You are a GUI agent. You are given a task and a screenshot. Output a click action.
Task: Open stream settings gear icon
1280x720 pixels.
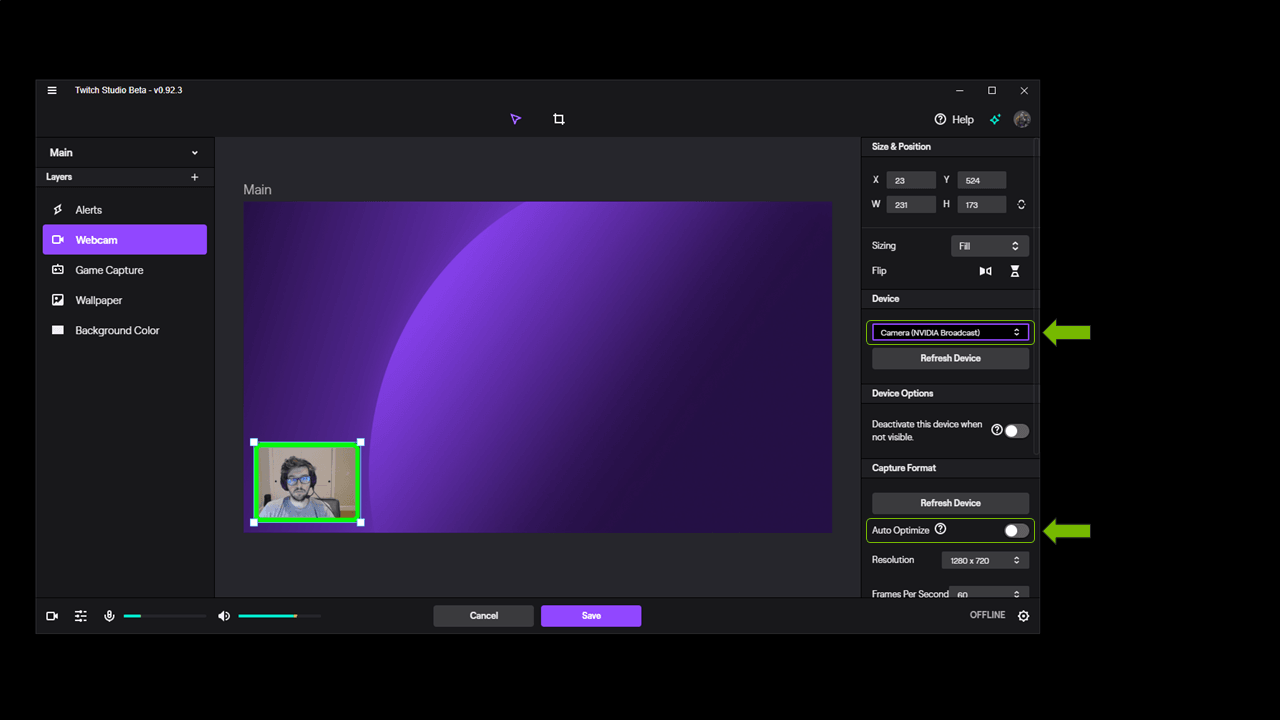click(x=1023, y=616)
